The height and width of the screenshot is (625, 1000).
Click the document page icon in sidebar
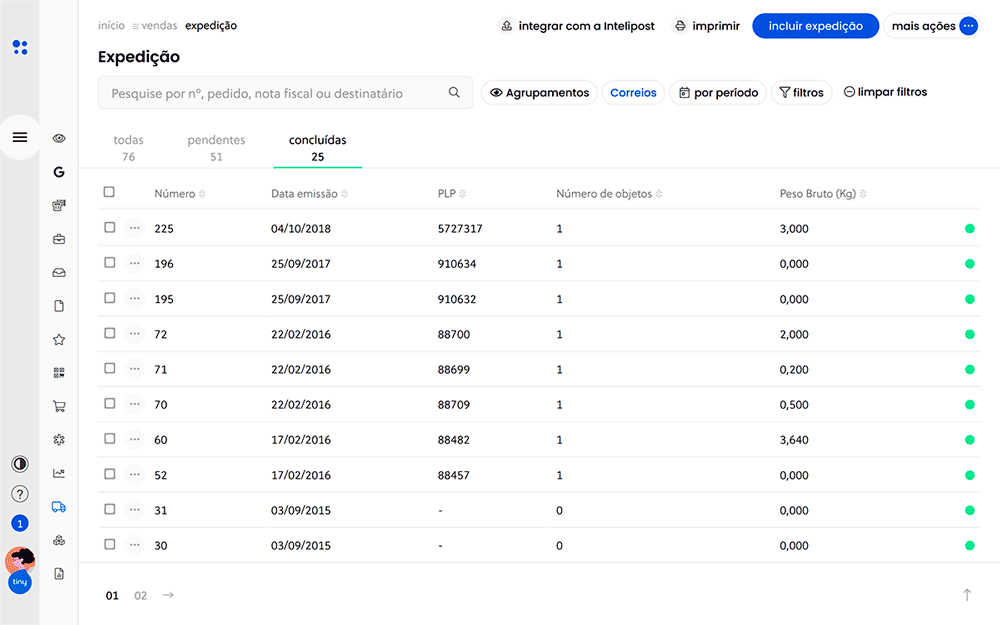(x=59, y=306)
